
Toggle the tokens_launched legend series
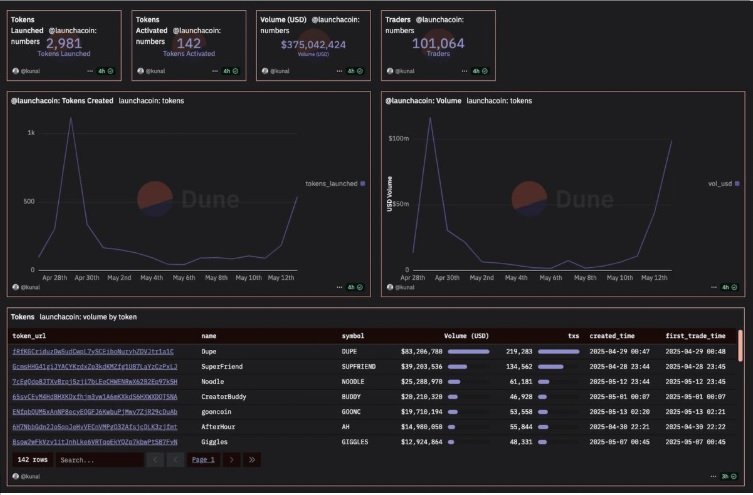click(x=335, y=183)
